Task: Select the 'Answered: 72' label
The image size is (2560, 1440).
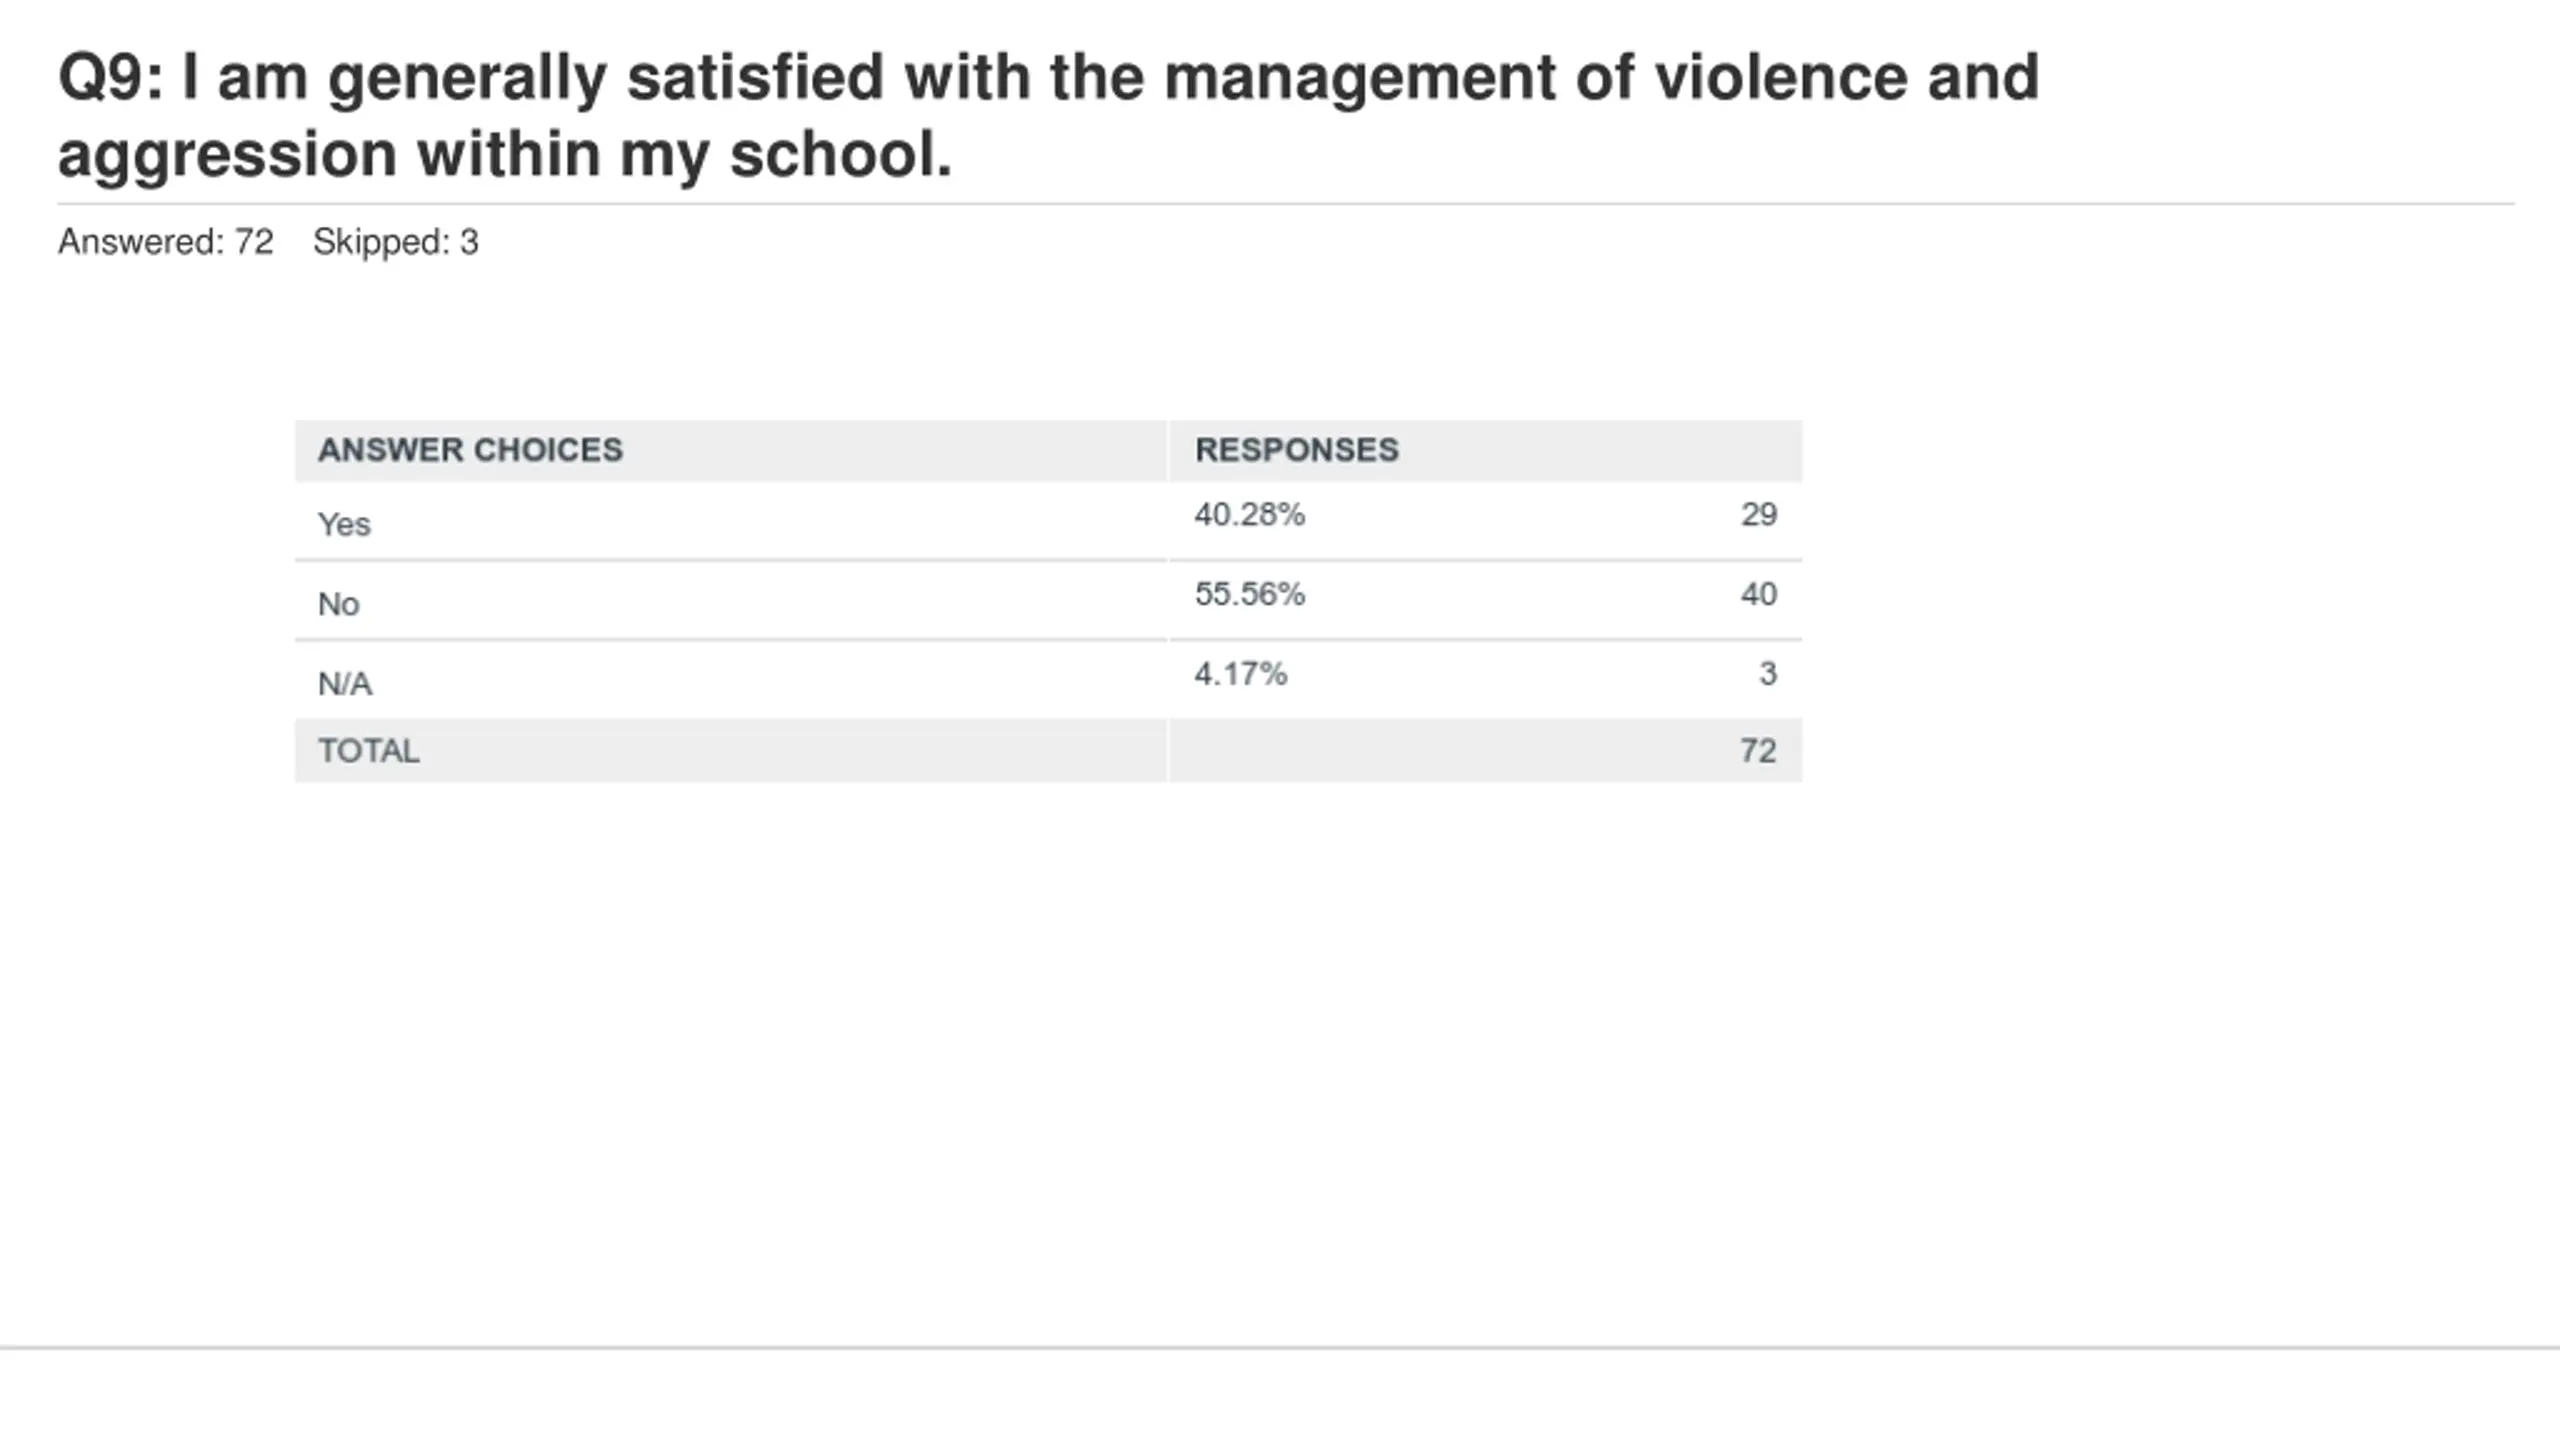Action: click(x=165, y=242)
